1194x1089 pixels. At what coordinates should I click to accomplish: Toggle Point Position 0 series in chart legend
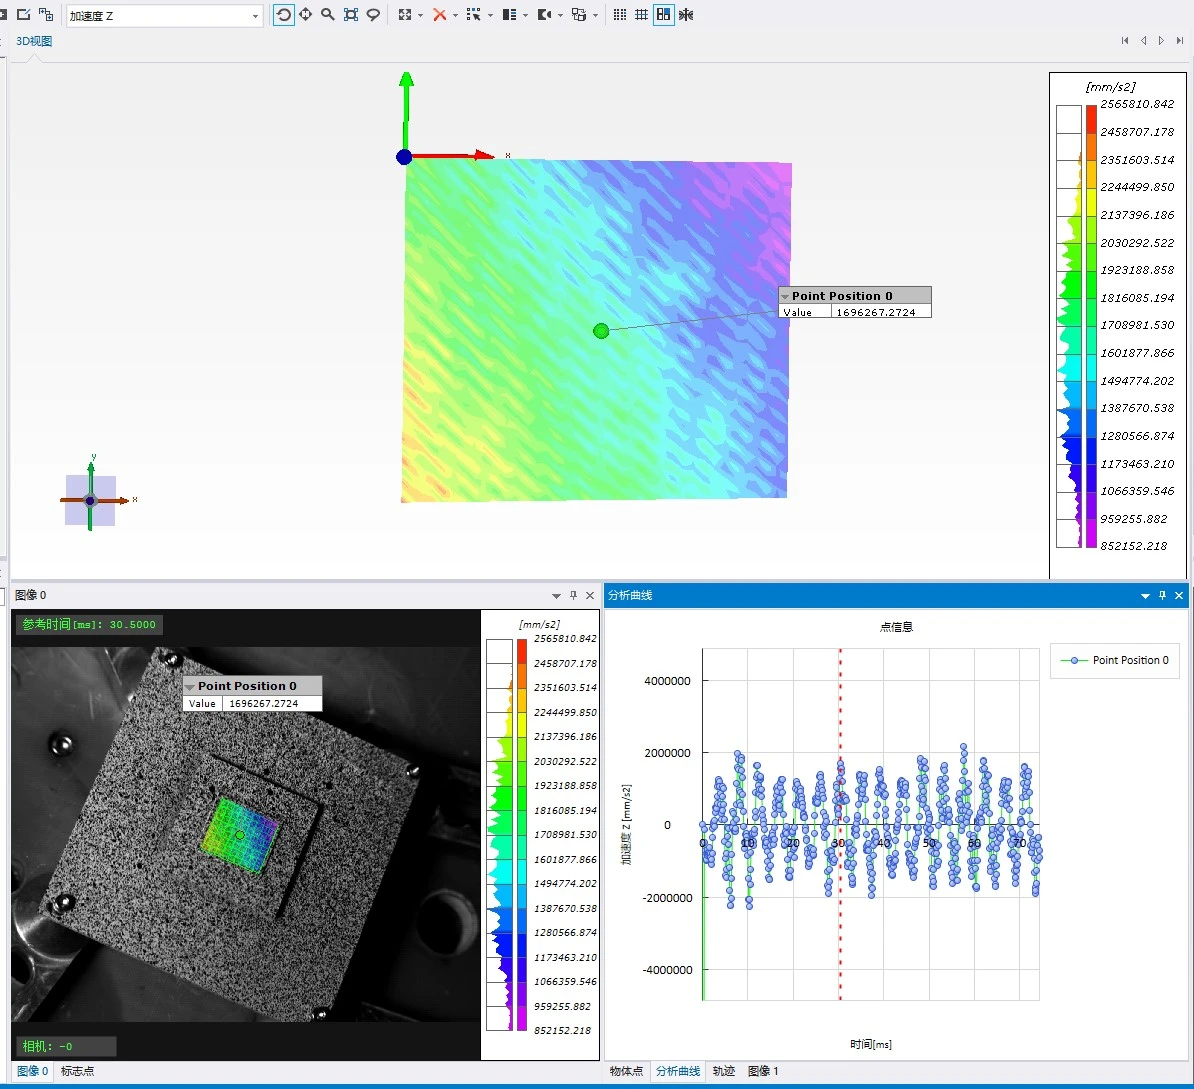1116,660
